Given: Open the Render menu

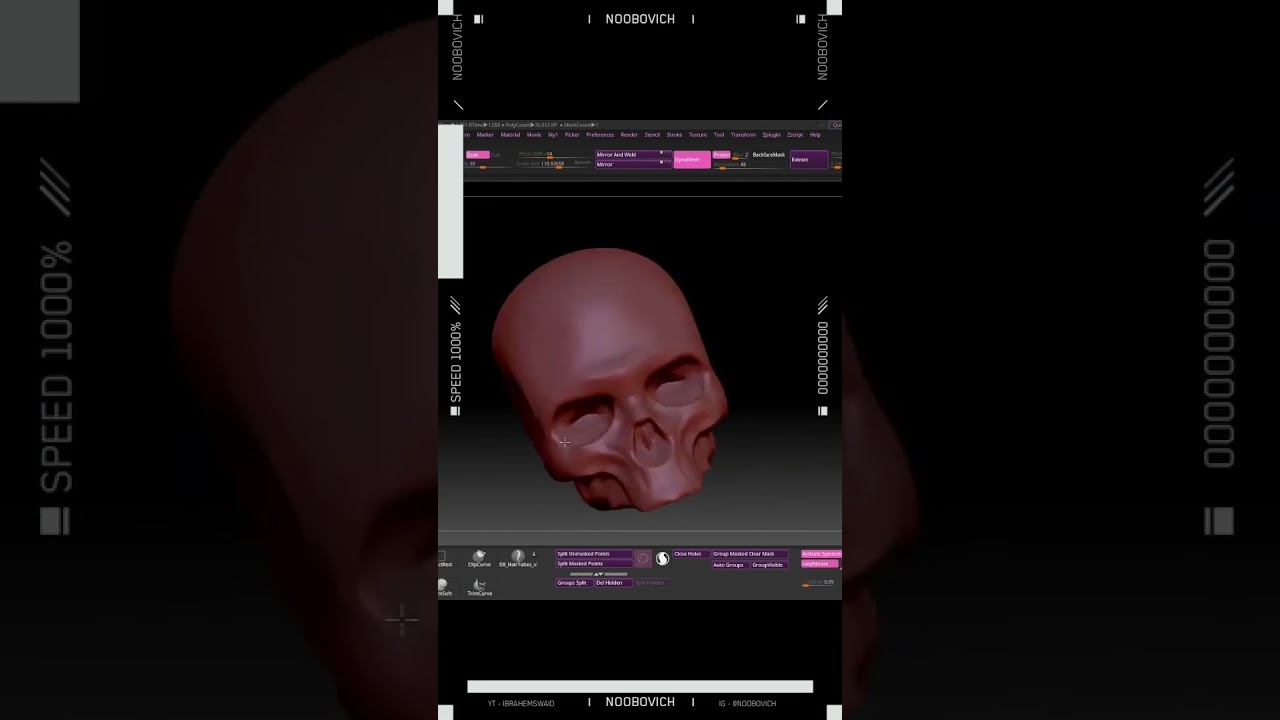Looking at the screenshot, I should (629, 135).
